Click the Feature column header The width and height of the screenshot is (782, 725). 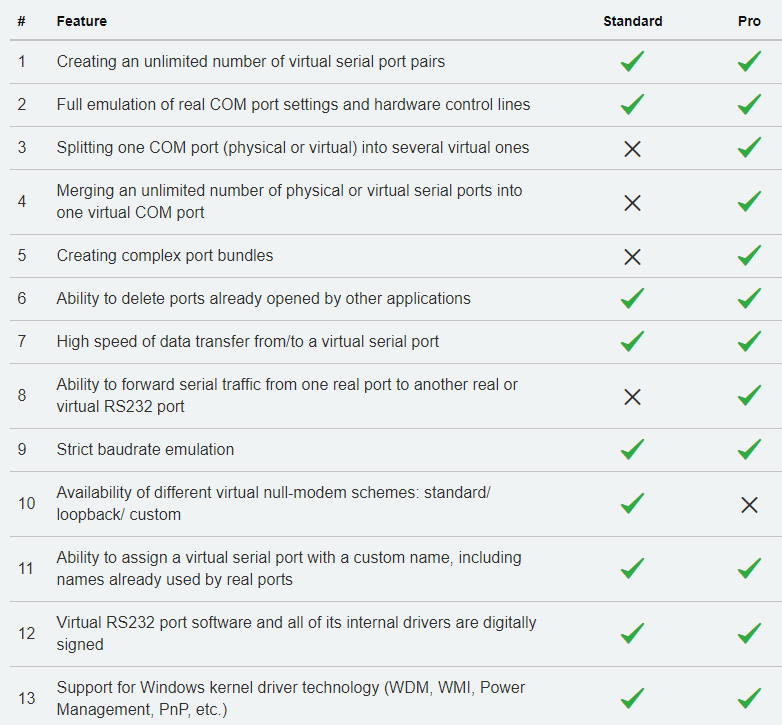pos(81,21)
